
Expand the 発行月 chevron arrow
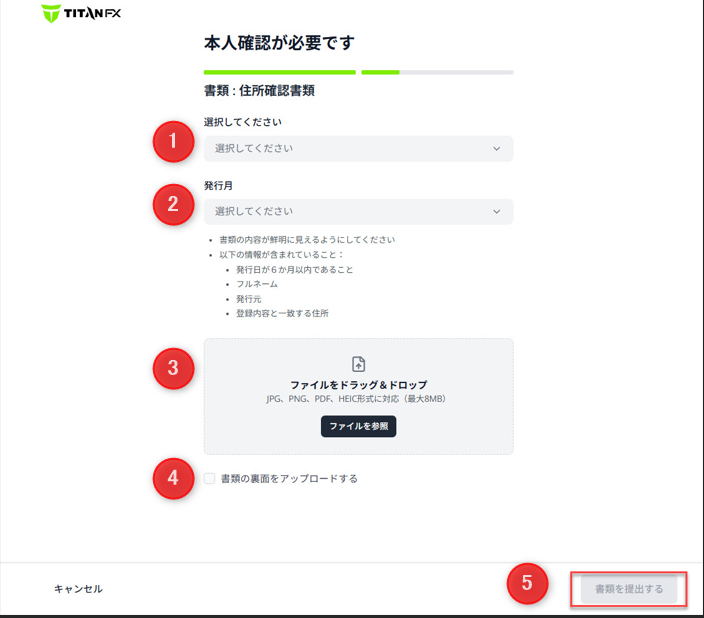(x=497, y=212)
